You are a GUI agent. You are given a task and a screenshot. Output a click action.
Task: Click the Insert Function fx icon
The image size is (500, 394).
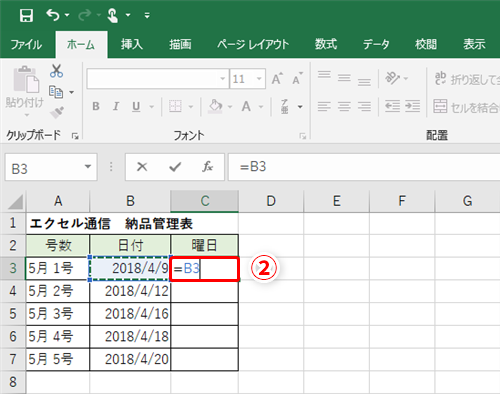pyautogui.click(x=207, y=167)
